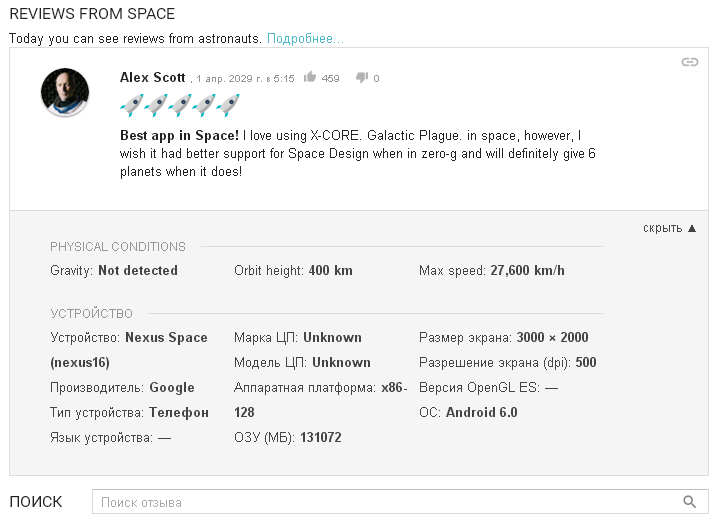Select the first rocket rating icon
Image resolution: width=721 pixels, height=531 pixels.
point(132,105)
